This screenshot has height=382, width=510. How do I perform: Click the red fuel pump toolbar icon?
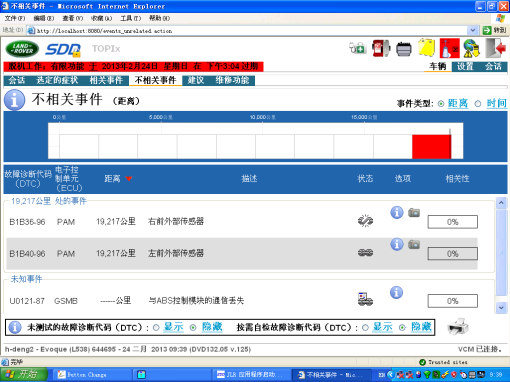[x=381, y=48]
